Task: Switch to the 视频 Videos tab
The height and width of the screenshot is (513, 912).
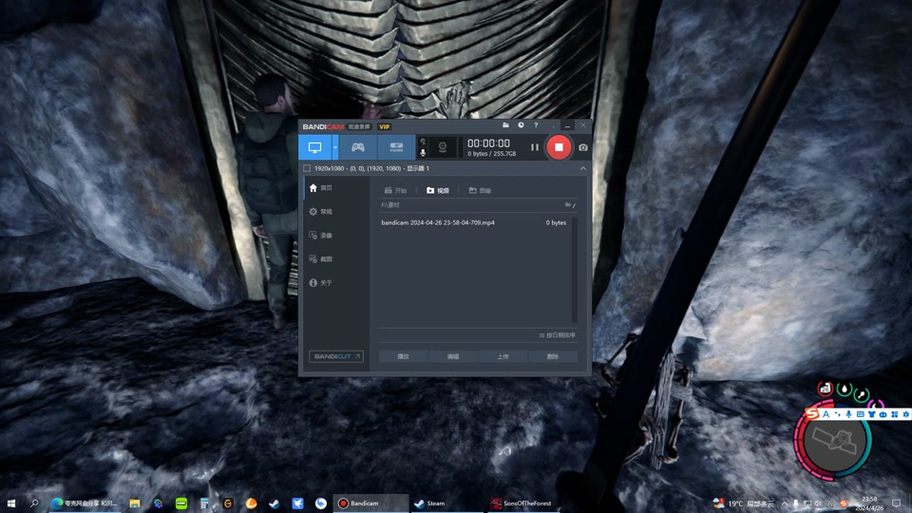Action: coord(438,191)
